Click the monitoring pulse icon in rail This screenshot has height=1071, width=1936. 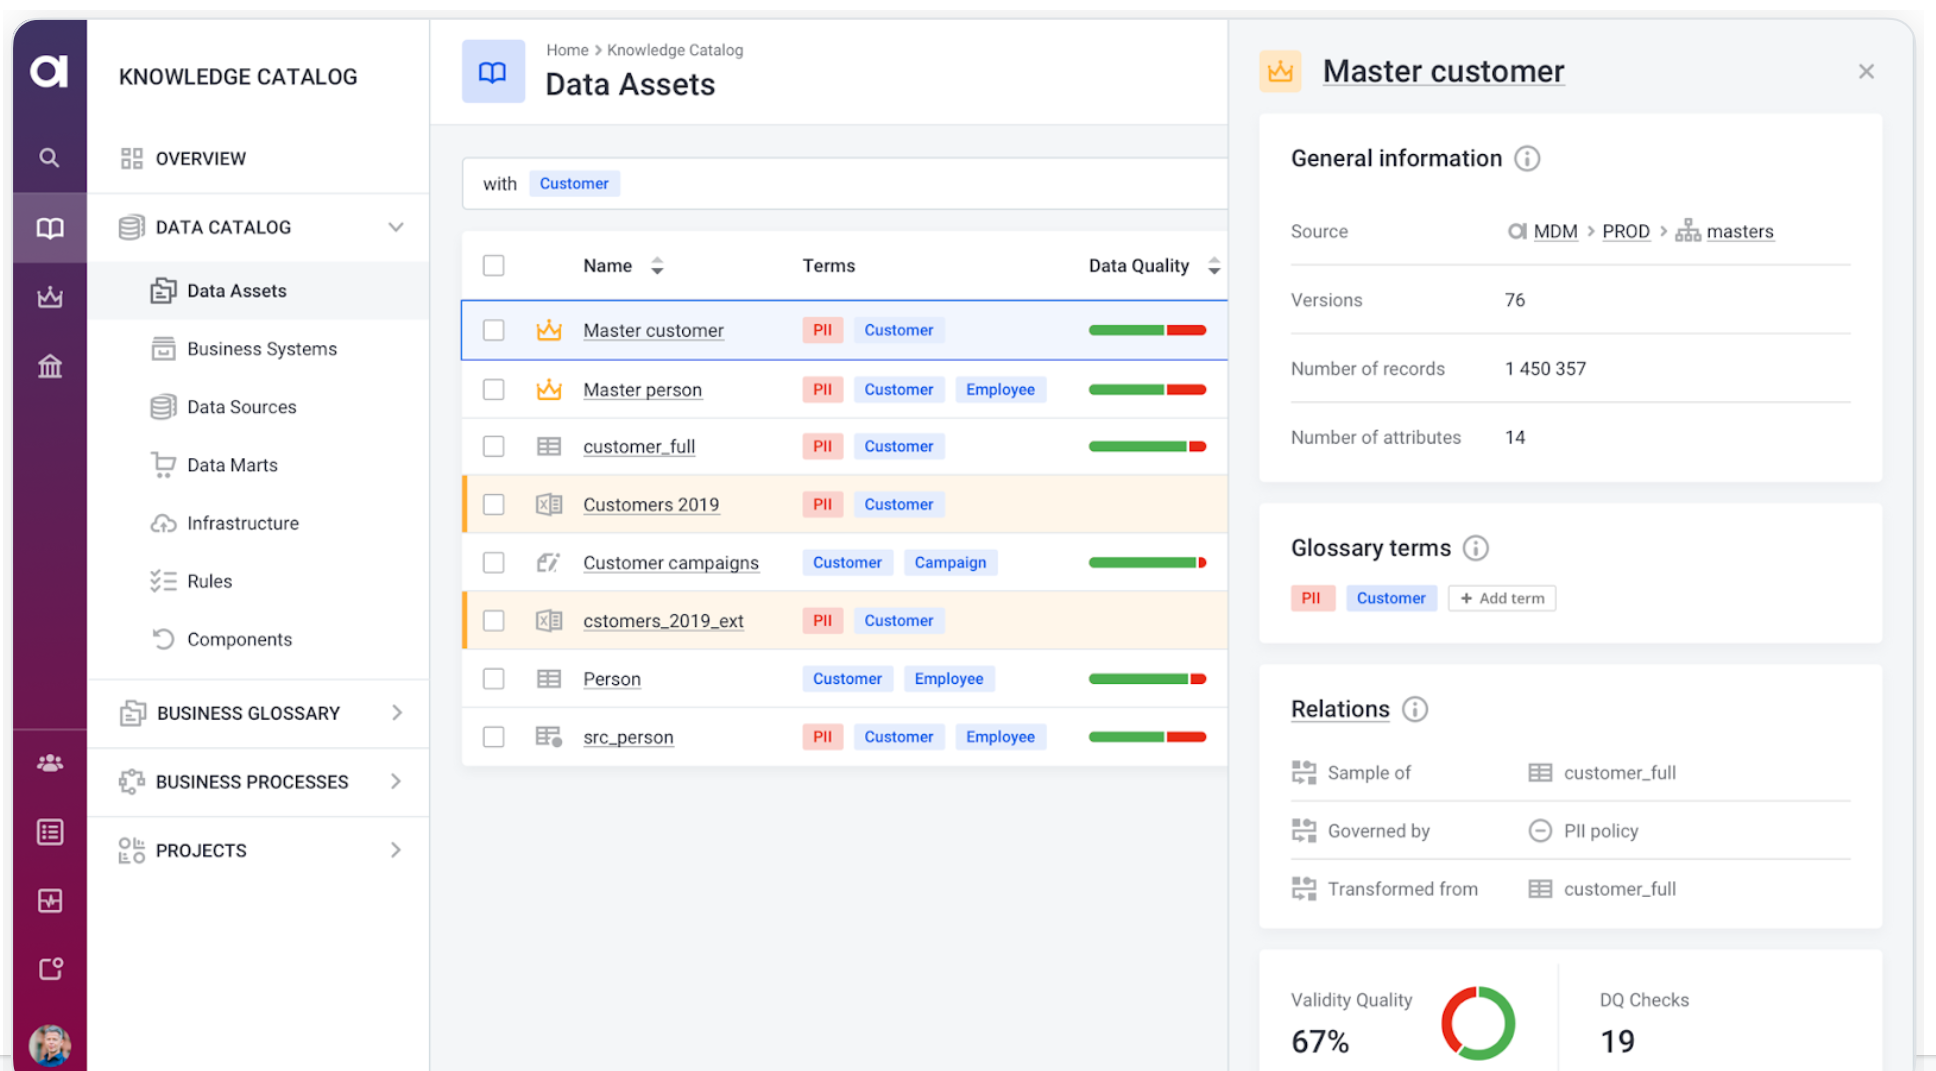coord(49,901)
